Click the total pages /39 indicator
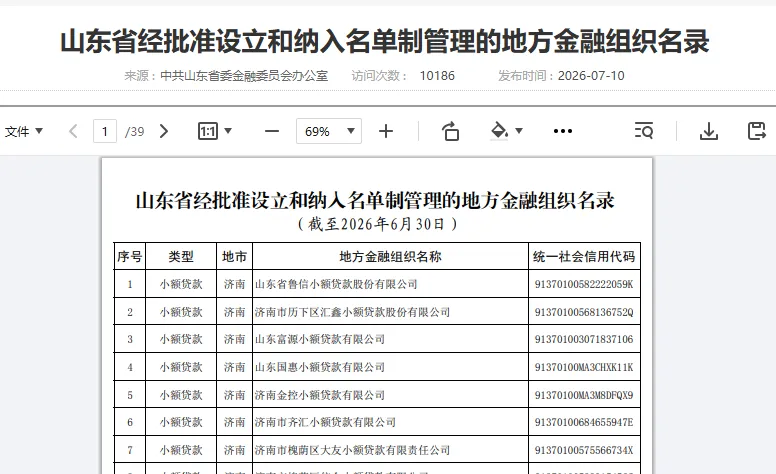This screenshot has height=474, width=776. [x=135, y=132]
